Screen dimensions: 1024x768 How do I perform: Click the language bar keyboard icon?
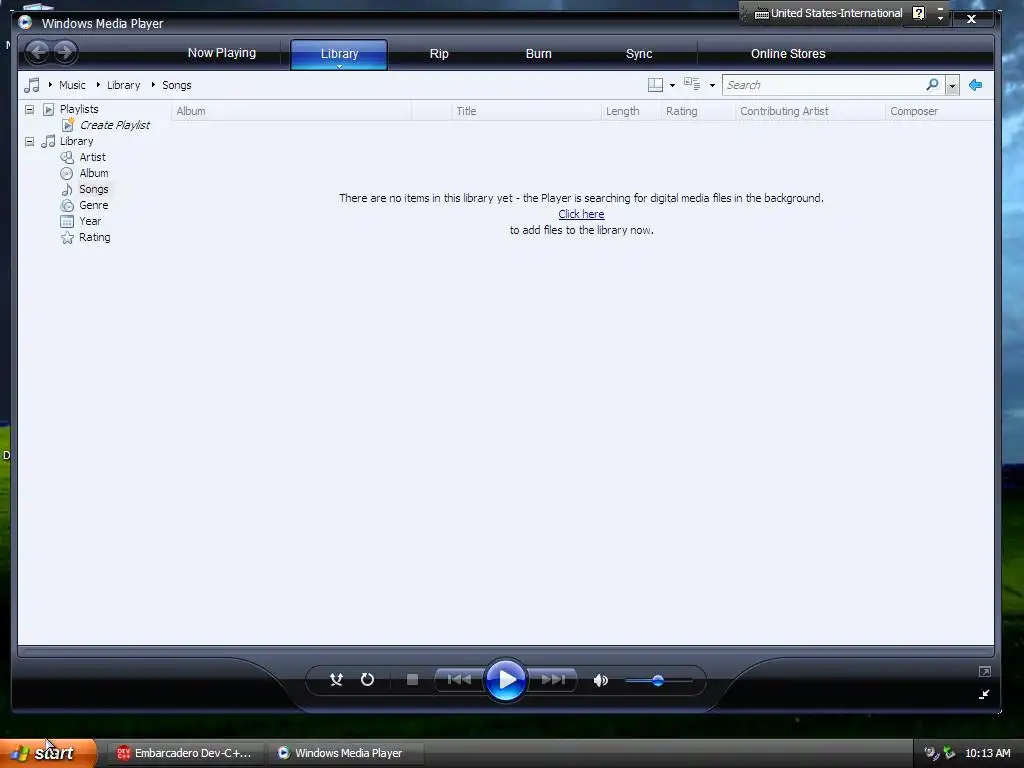tap(761, 13)
